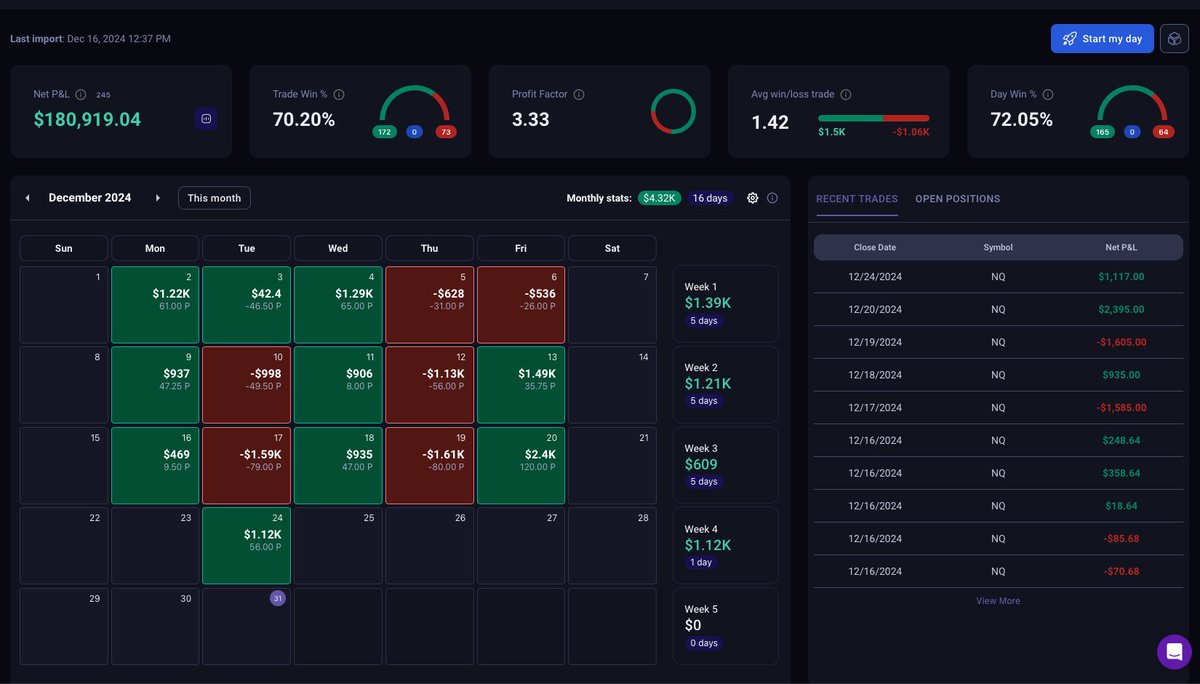The height and width of the screenshot is (684, 1200).
Task: Click the green 165 winning days badge
Action: click(1102, 132)
